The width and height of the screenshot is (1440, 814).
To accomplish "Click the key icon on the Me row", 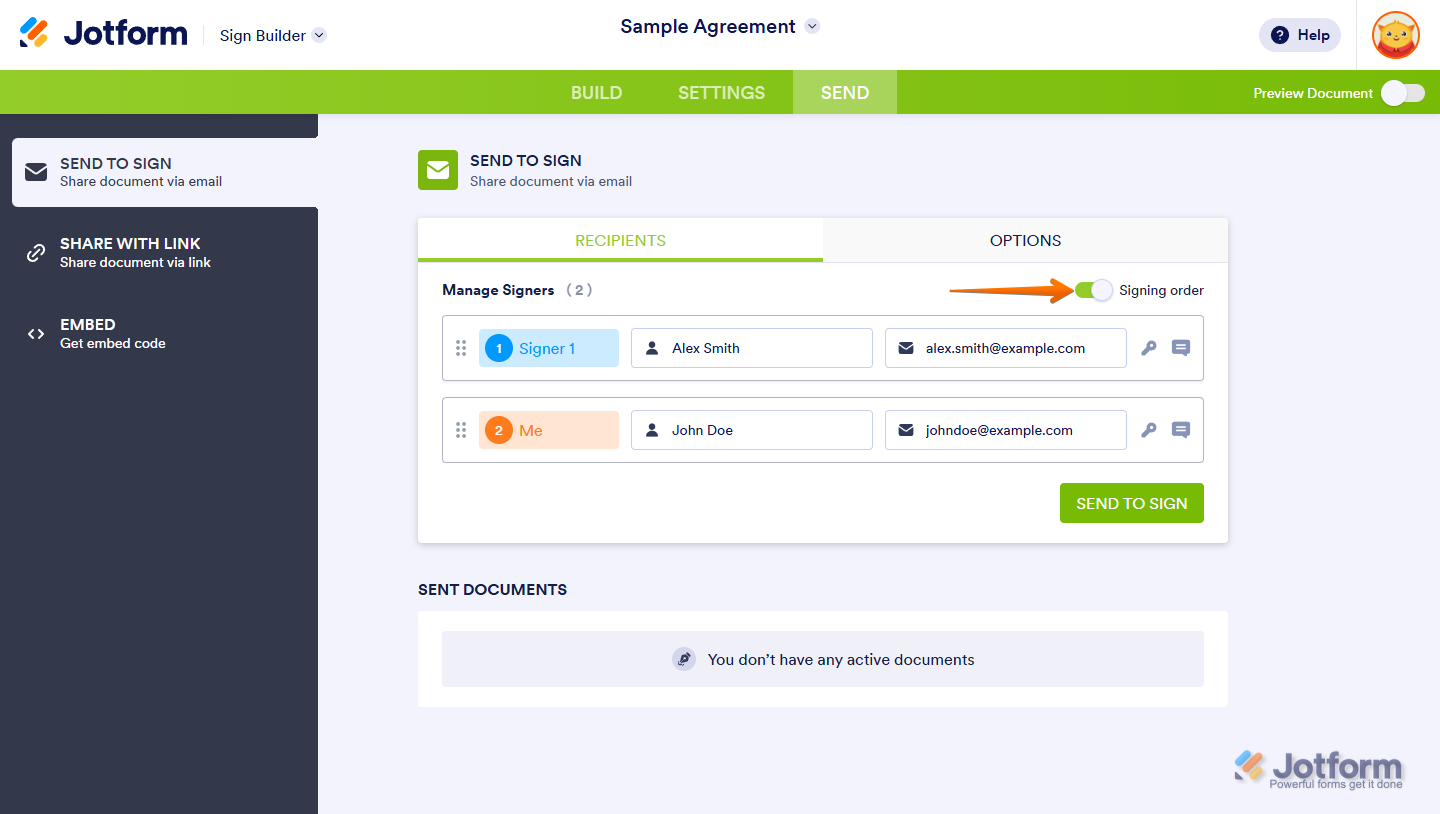I will (1148, 429).
